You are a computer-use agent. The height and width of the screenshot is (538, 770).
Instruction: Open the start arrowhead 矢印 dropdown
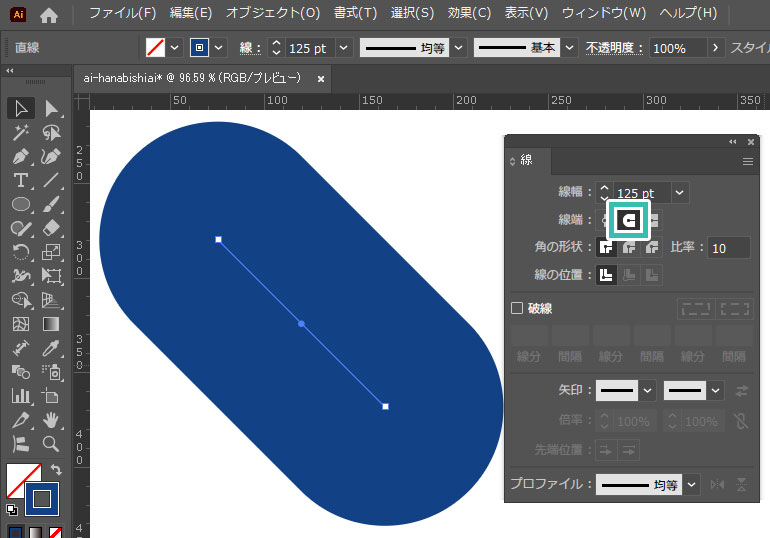tap(647, 390)
